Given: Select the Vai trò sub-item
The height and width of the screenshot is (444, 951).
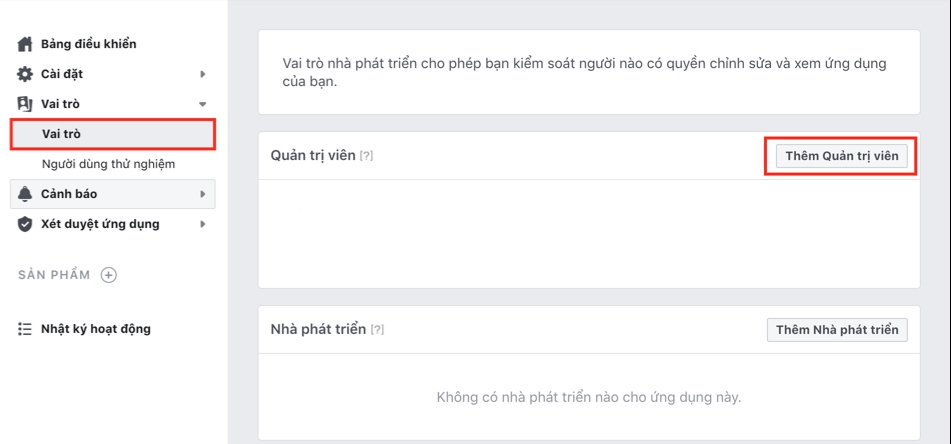Looking at the screenshot, I should 62,134.
